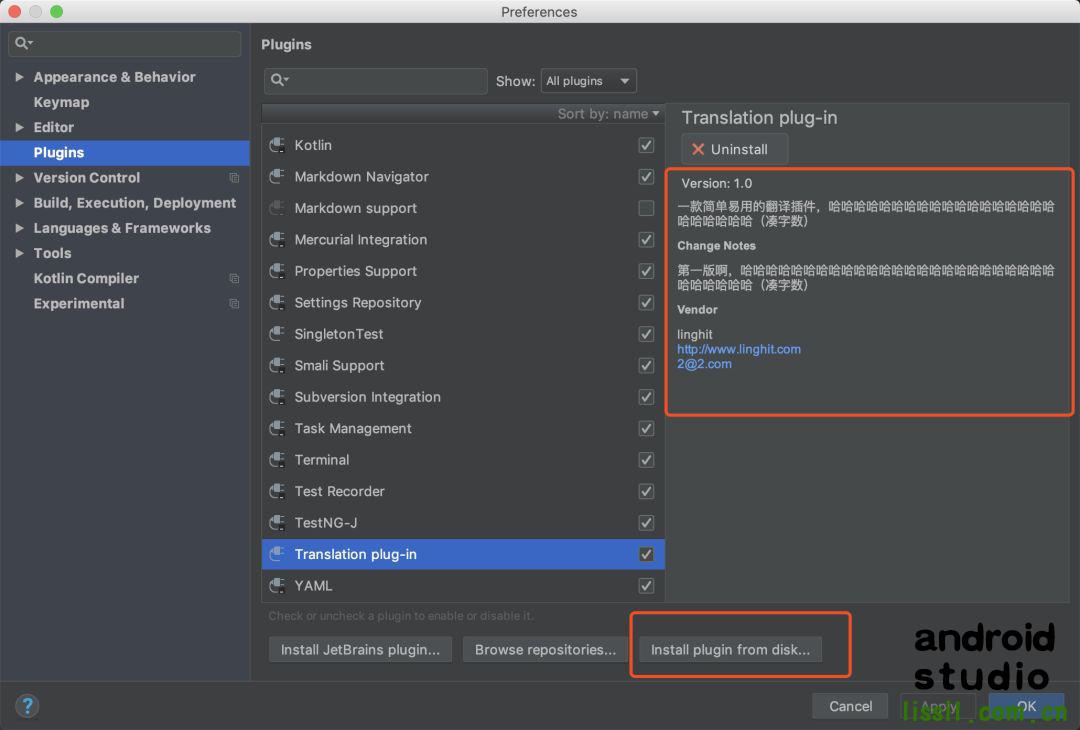Toggle the SingletonTest plugin checkbox

pyautogui.click(x=646, y=334)
